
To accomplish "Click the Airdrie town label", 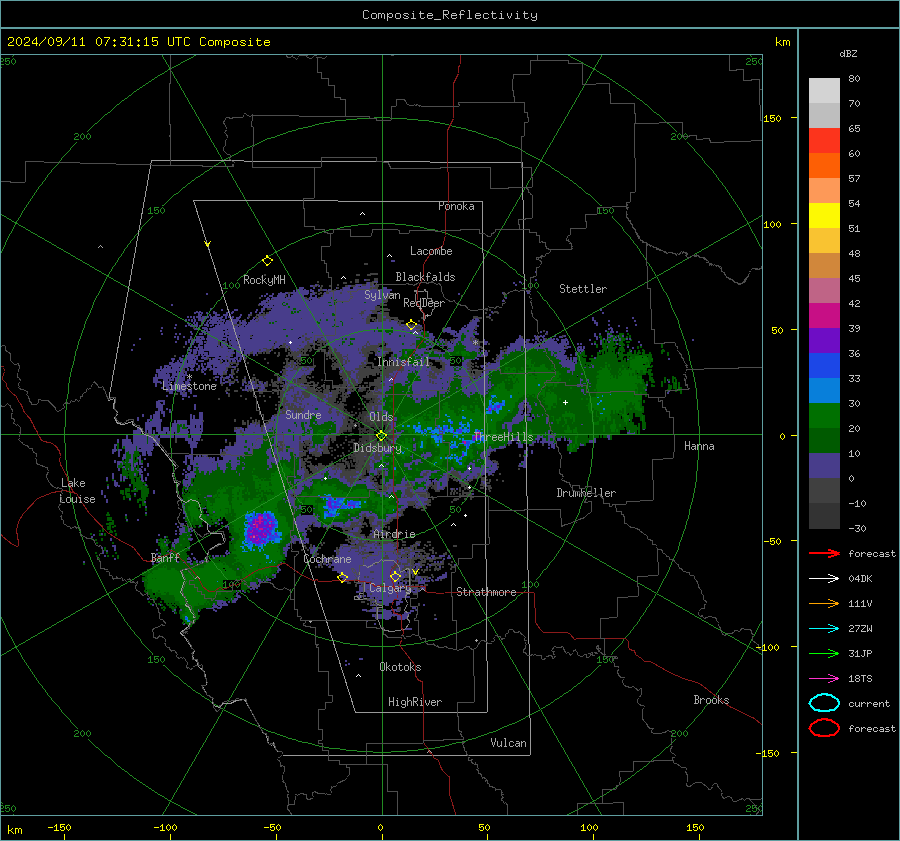I will pos(394,534).
